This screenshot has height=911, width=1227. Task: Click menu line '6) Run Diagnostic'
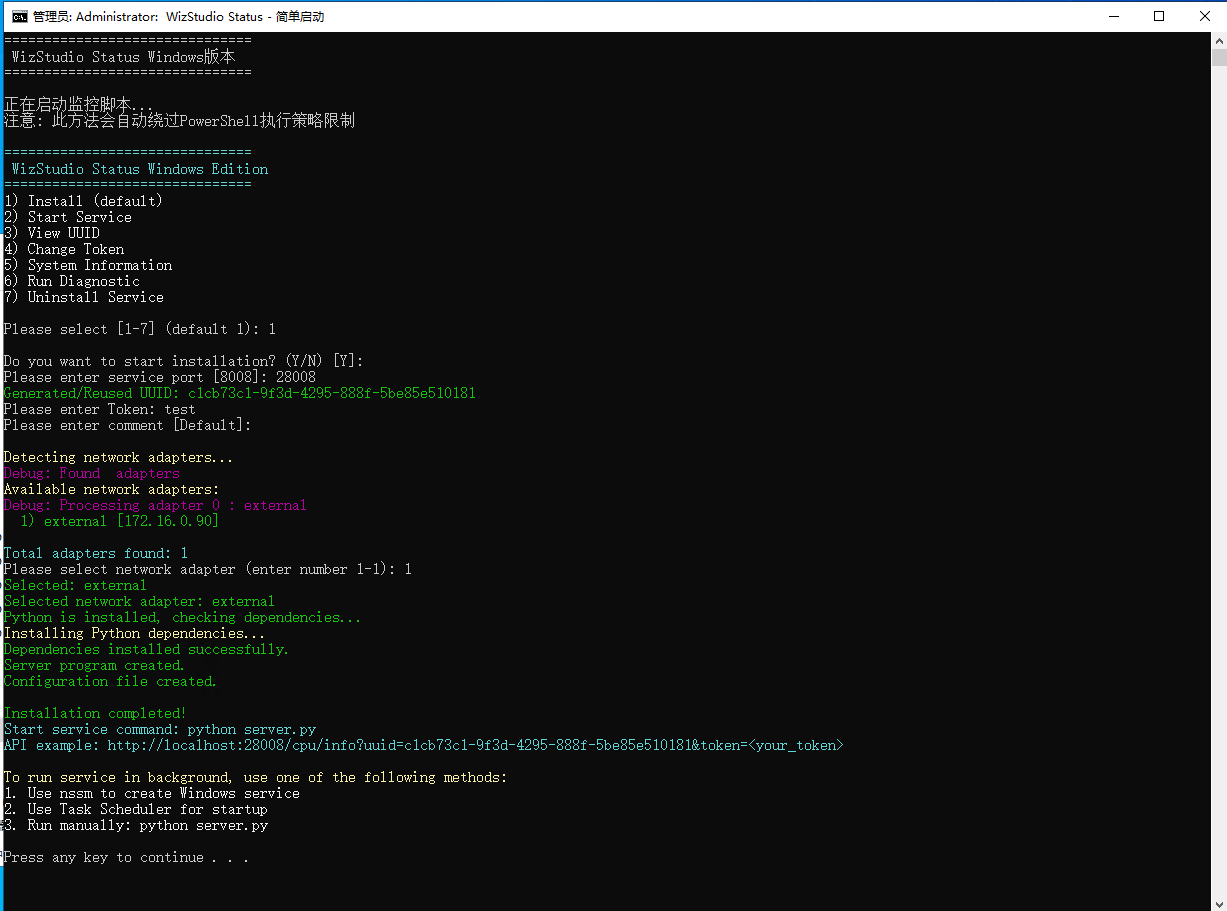(x=72, y=281)
